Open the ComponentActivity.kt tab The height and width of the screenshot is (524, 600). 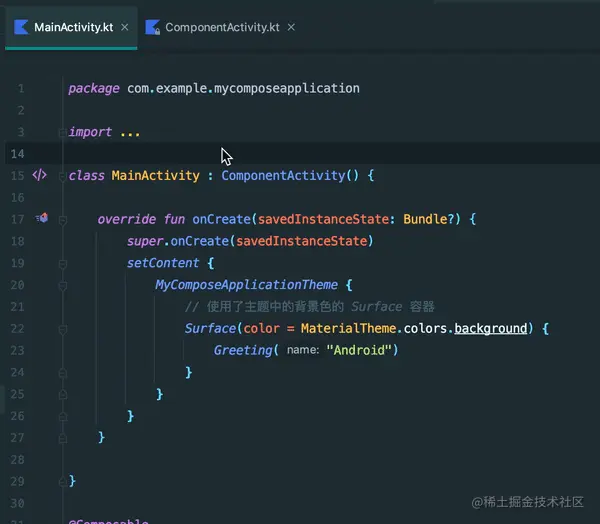[222, 27]
